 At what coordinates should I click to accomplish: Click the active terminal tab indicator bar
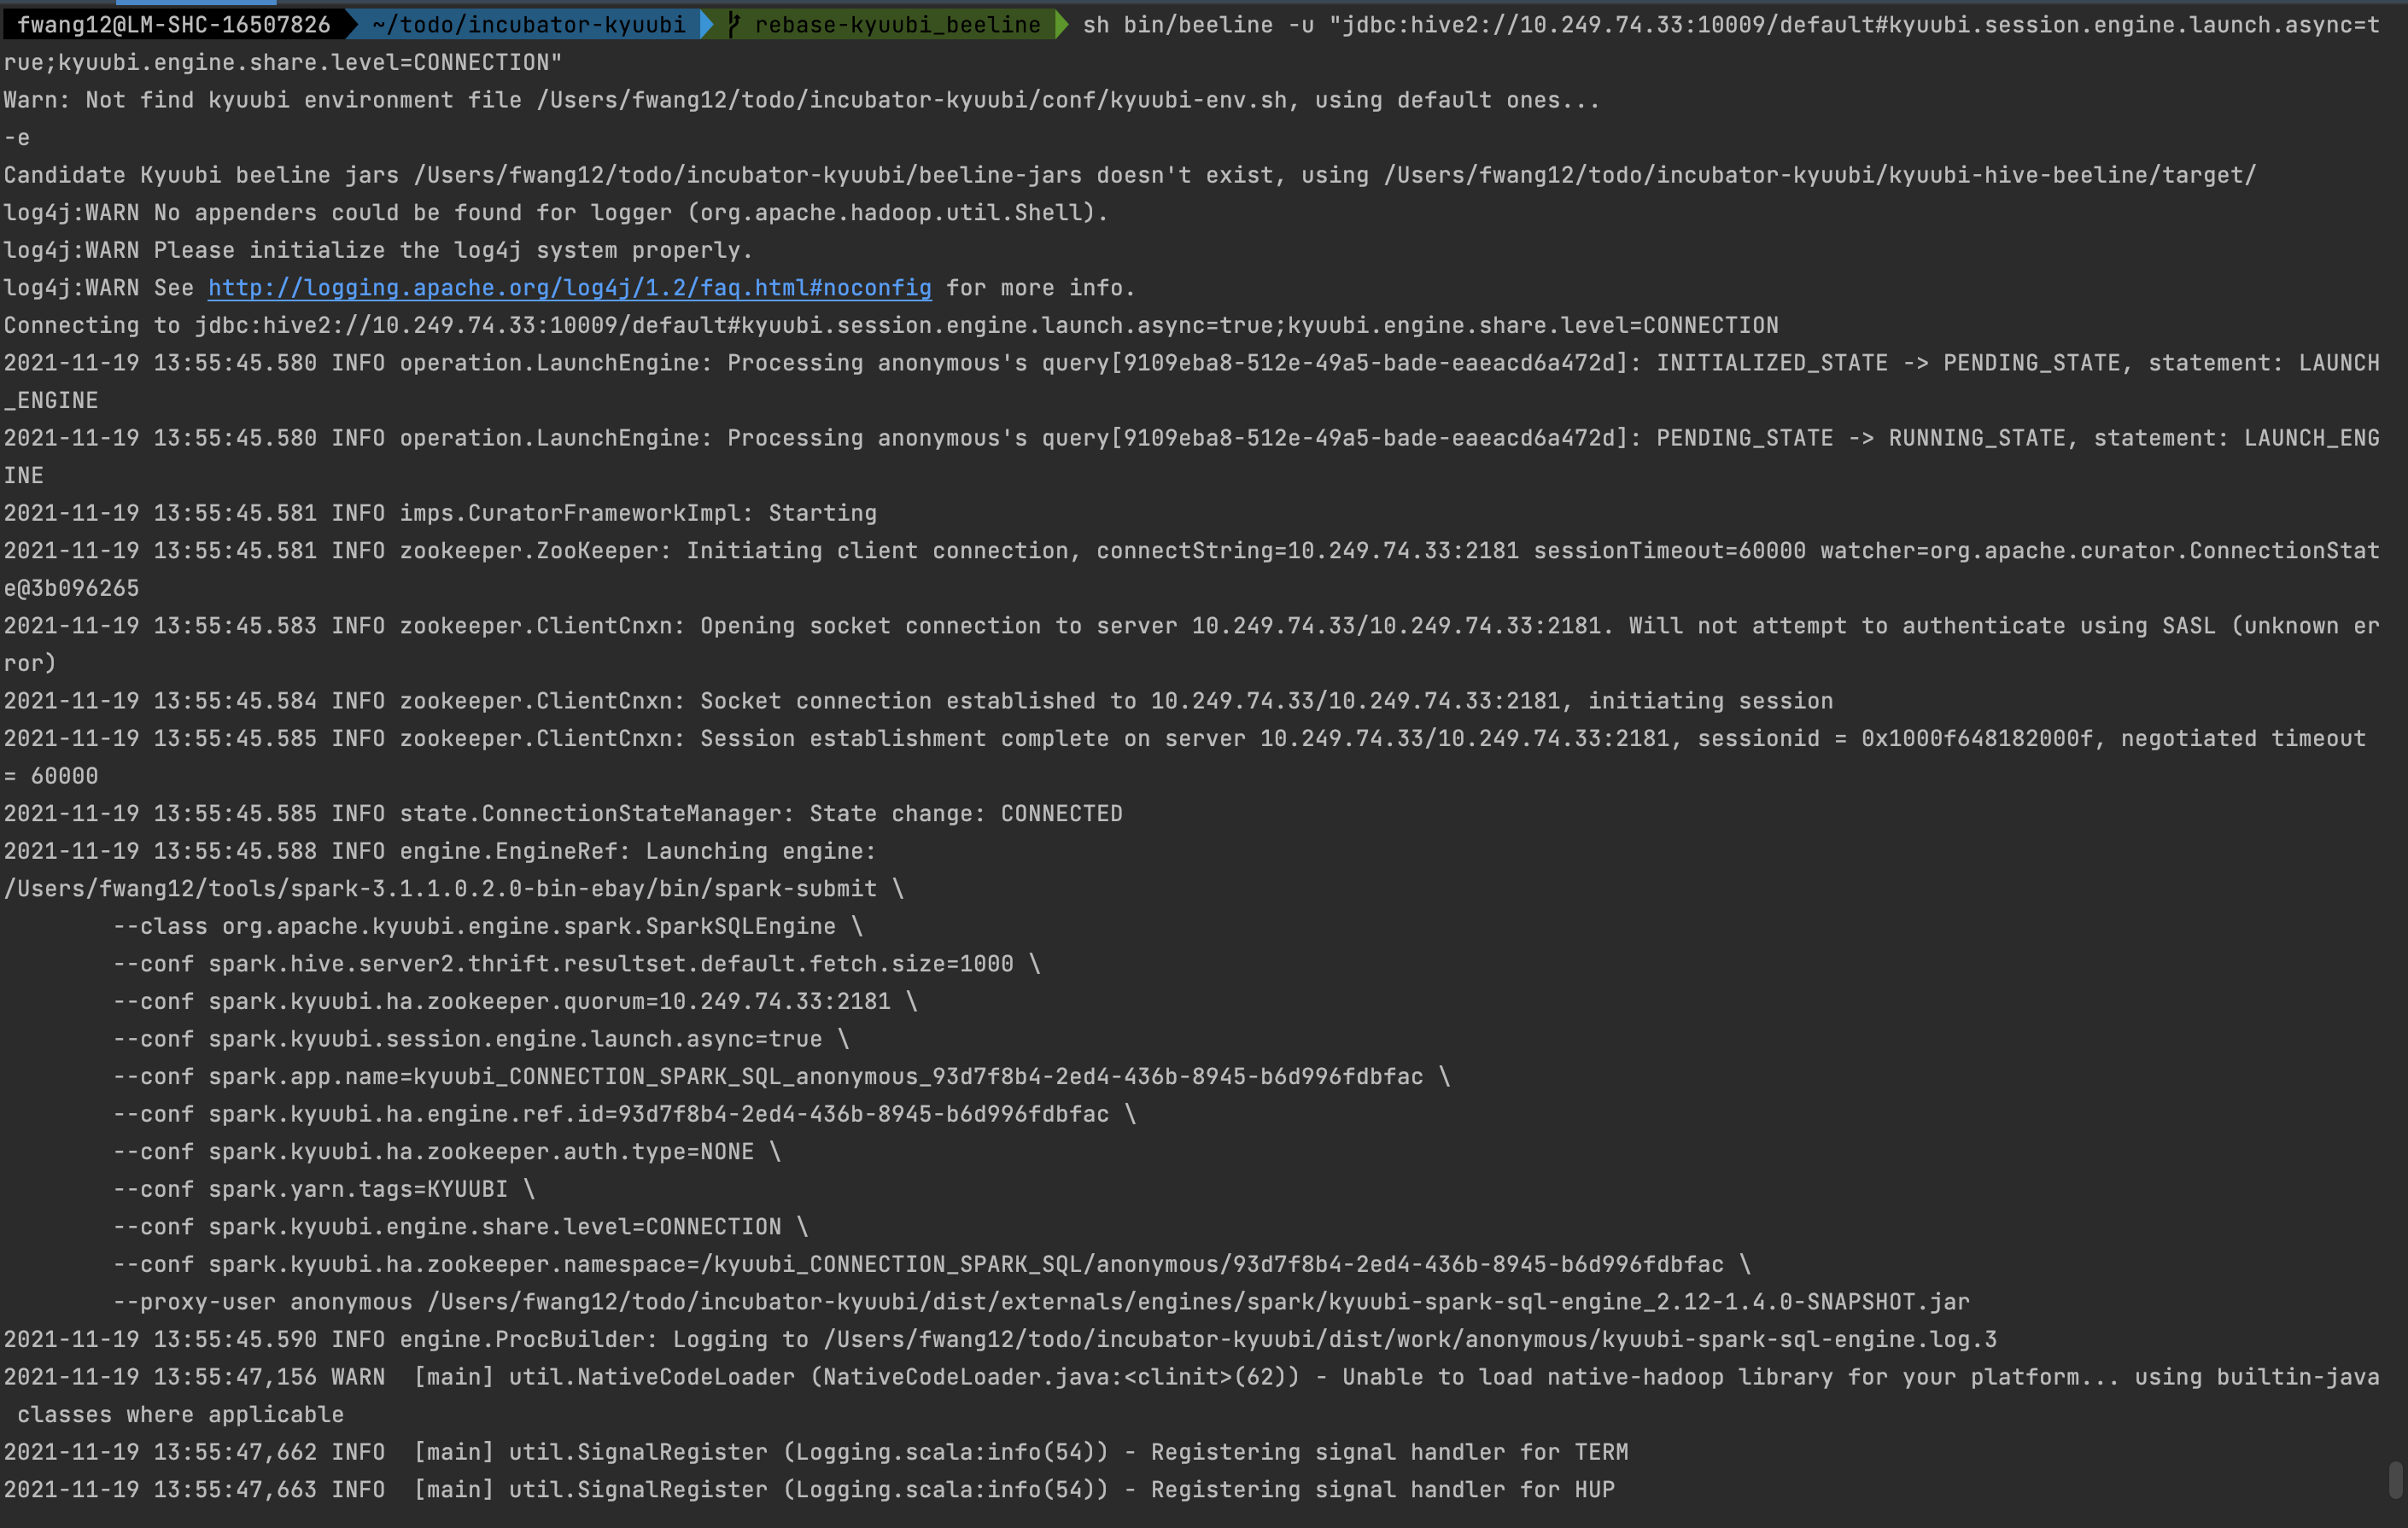click(x=196, y=3)
